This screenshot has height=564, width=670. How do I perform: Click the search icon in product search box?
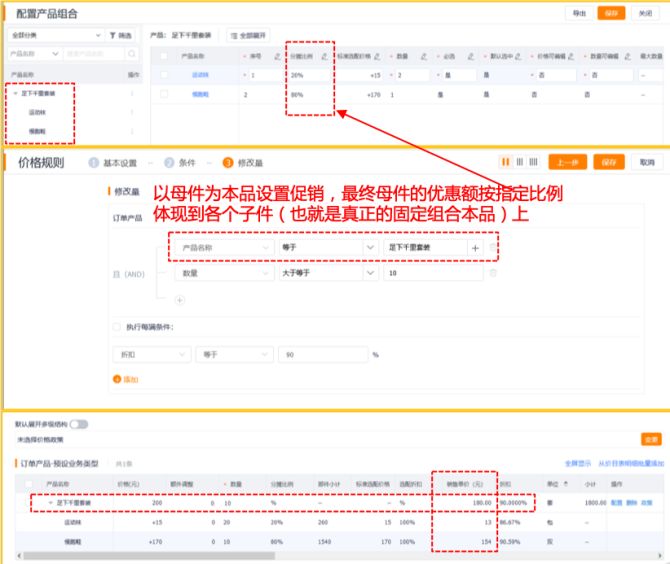[129, 53]
